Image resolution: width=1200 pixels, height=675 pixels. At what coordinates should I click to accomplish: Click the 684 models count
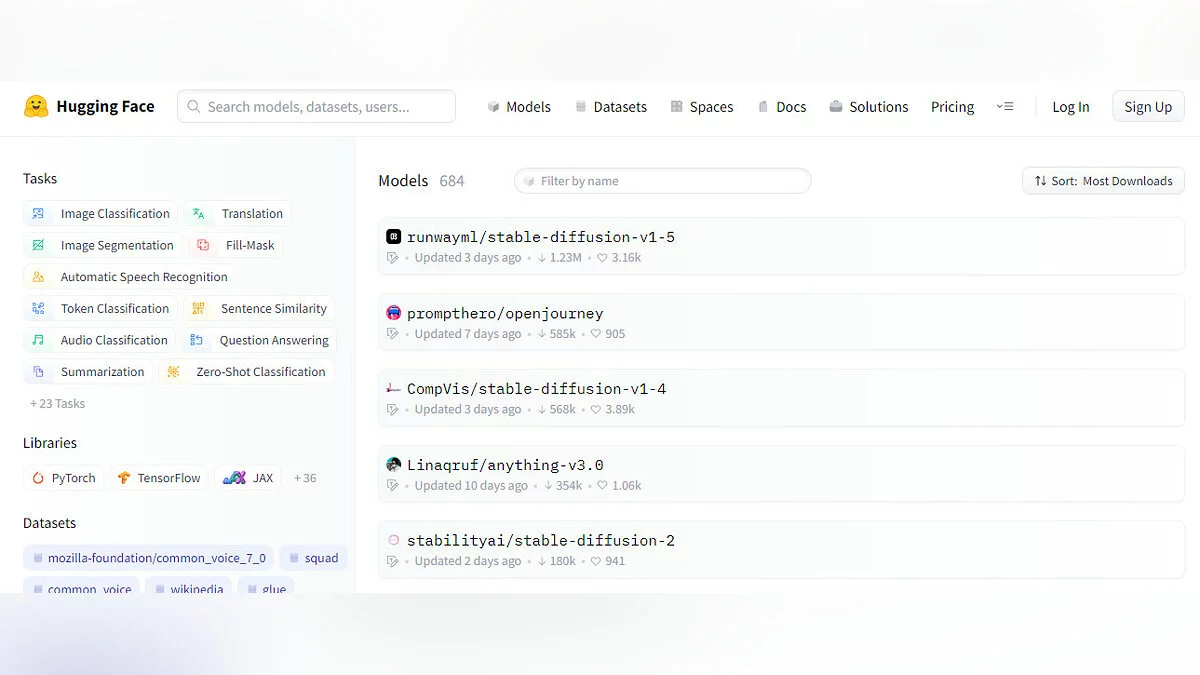click(x=452, y=181)
